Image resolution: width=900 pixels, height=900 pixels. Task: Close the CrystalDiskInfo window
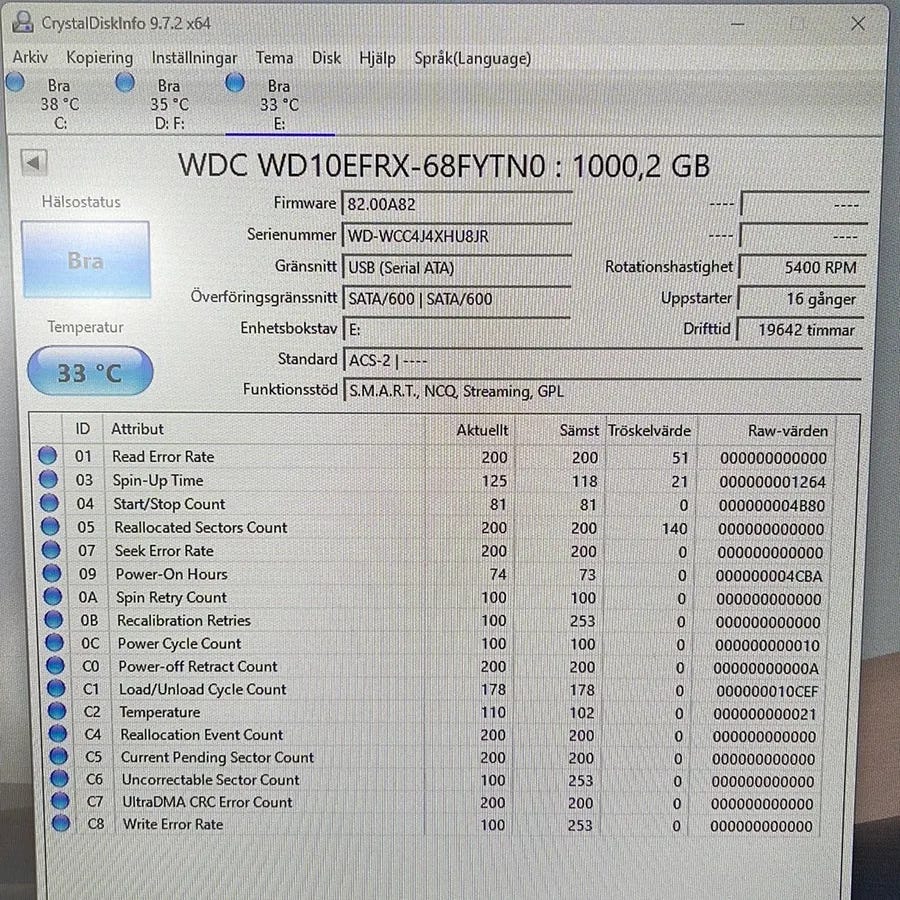coord(858,24)
